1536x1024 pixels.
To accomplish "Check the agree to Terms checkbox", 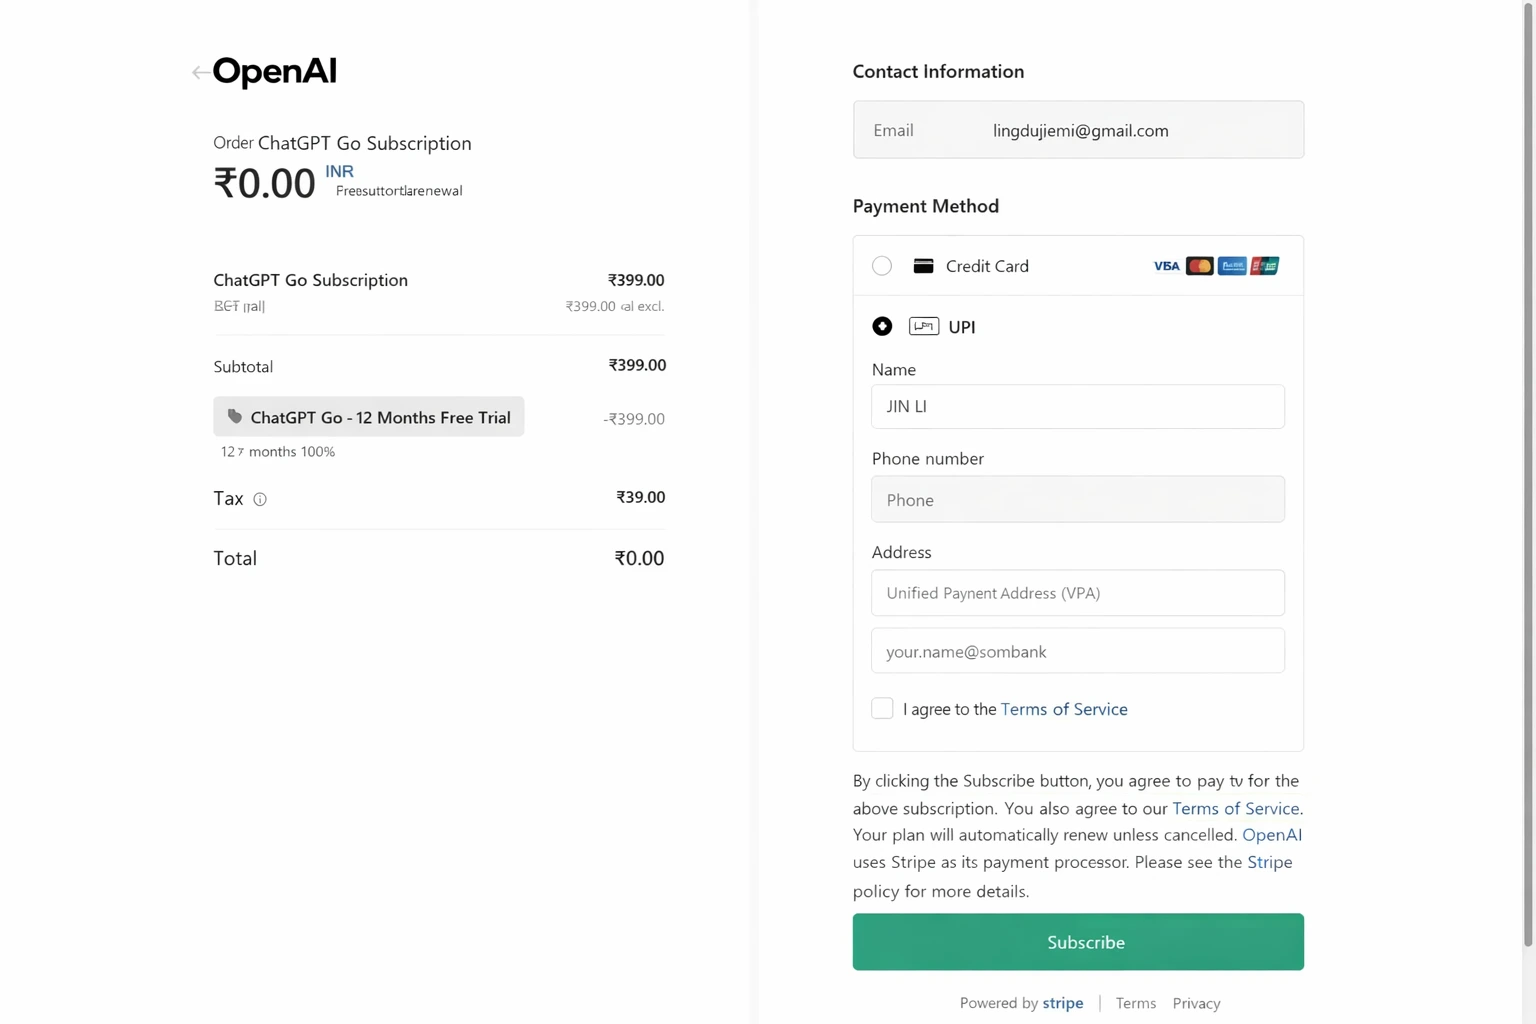I will pyautogui.click(x=882, y=708).
